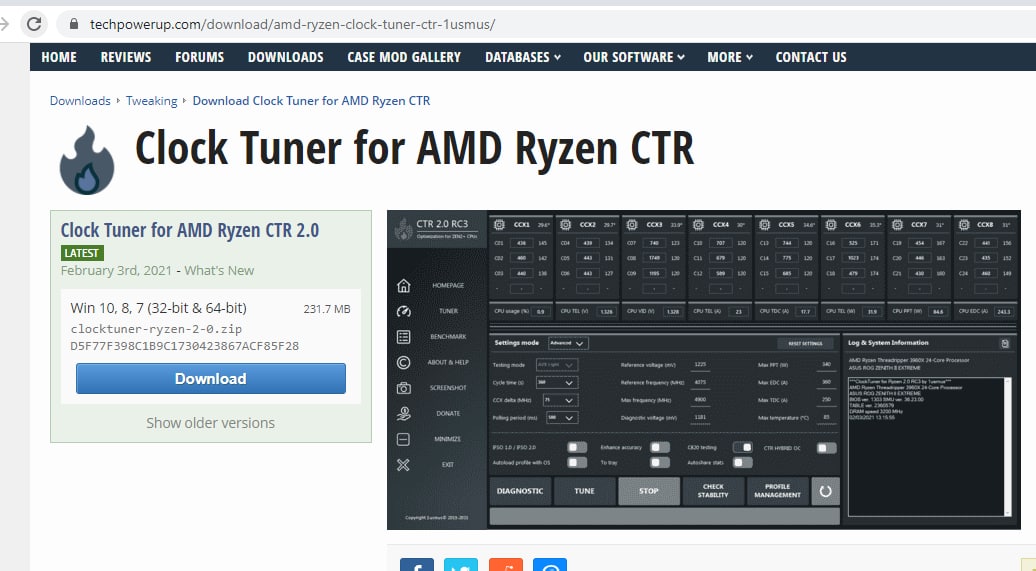
Task: Click the Donate hand icon in CTR sidebar
Action: coord(404,414)
